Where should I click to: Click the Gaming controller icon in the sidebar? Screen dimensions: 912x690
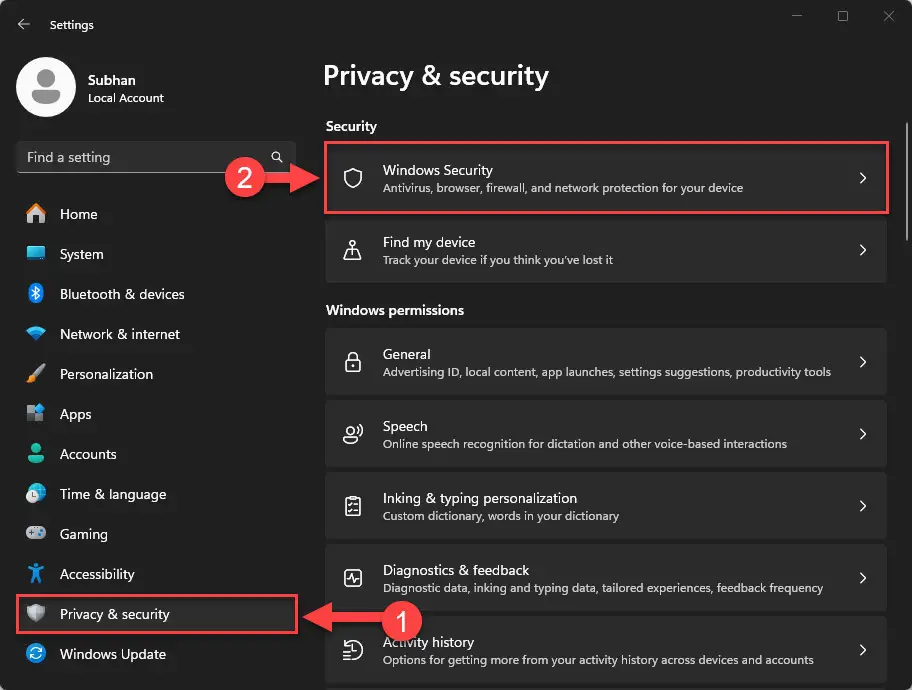coord(35,534)
